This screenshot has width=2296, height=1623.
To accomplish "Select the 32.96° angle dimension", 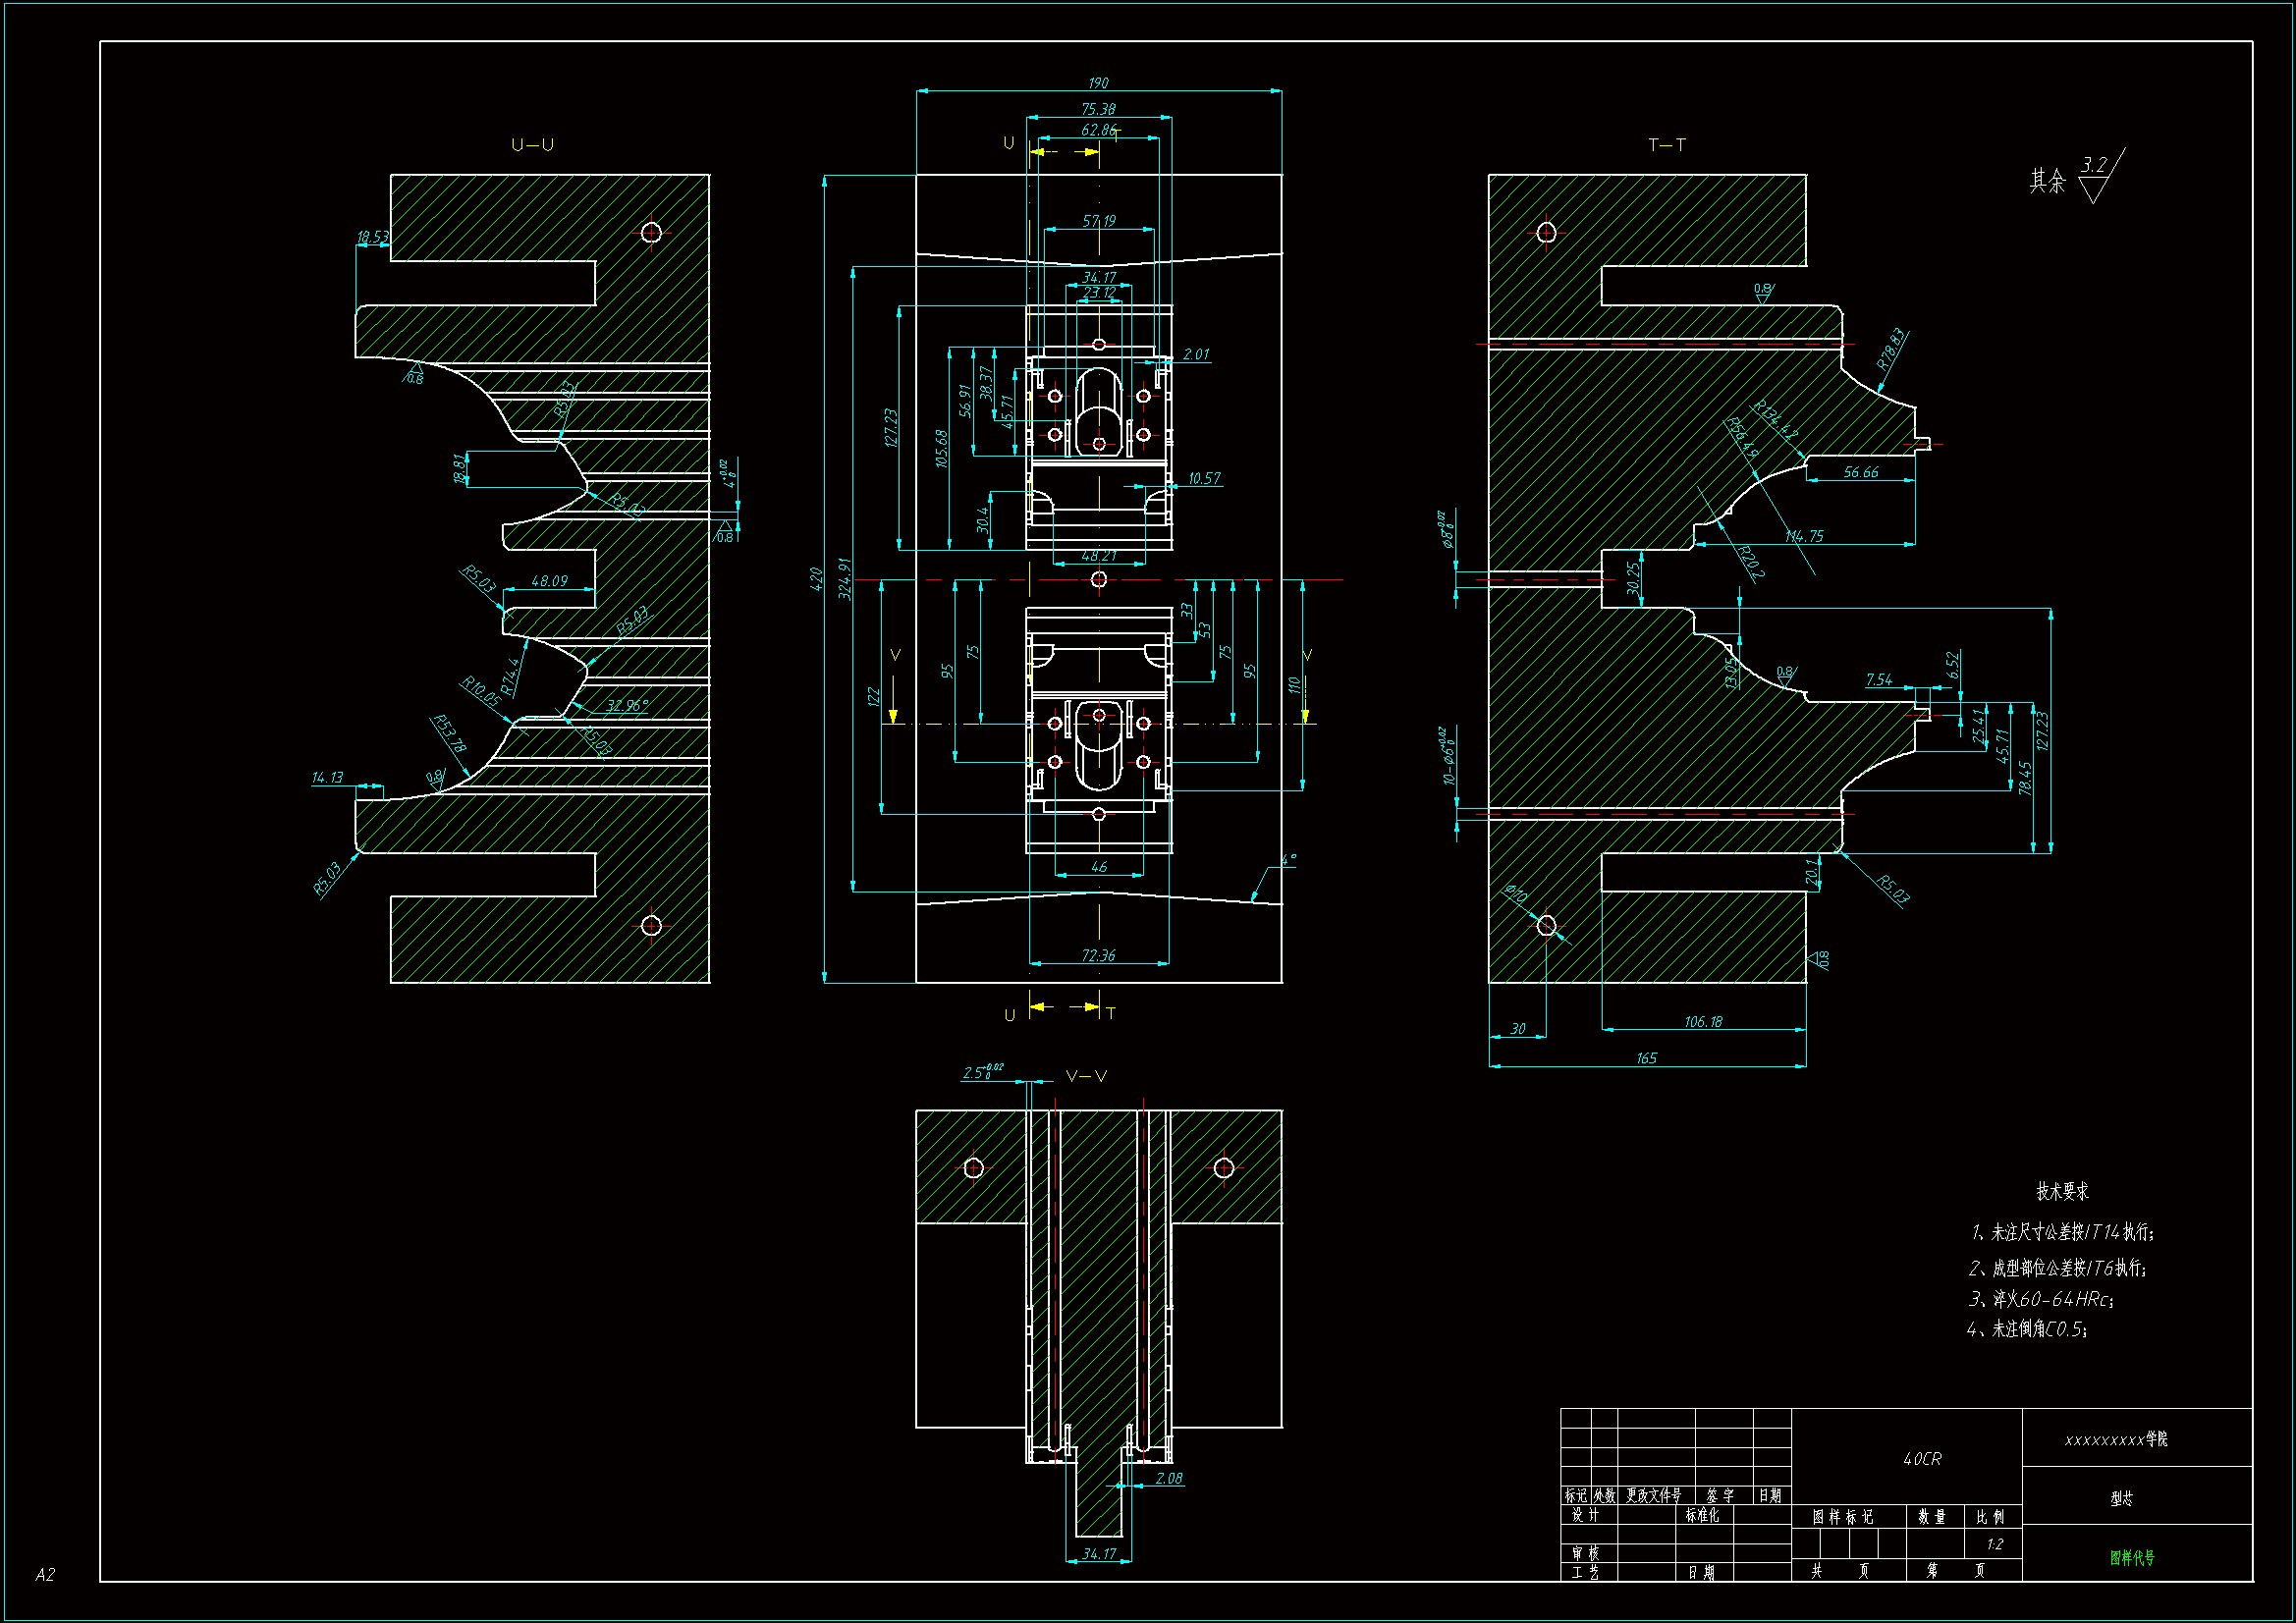I will (627, 706).
